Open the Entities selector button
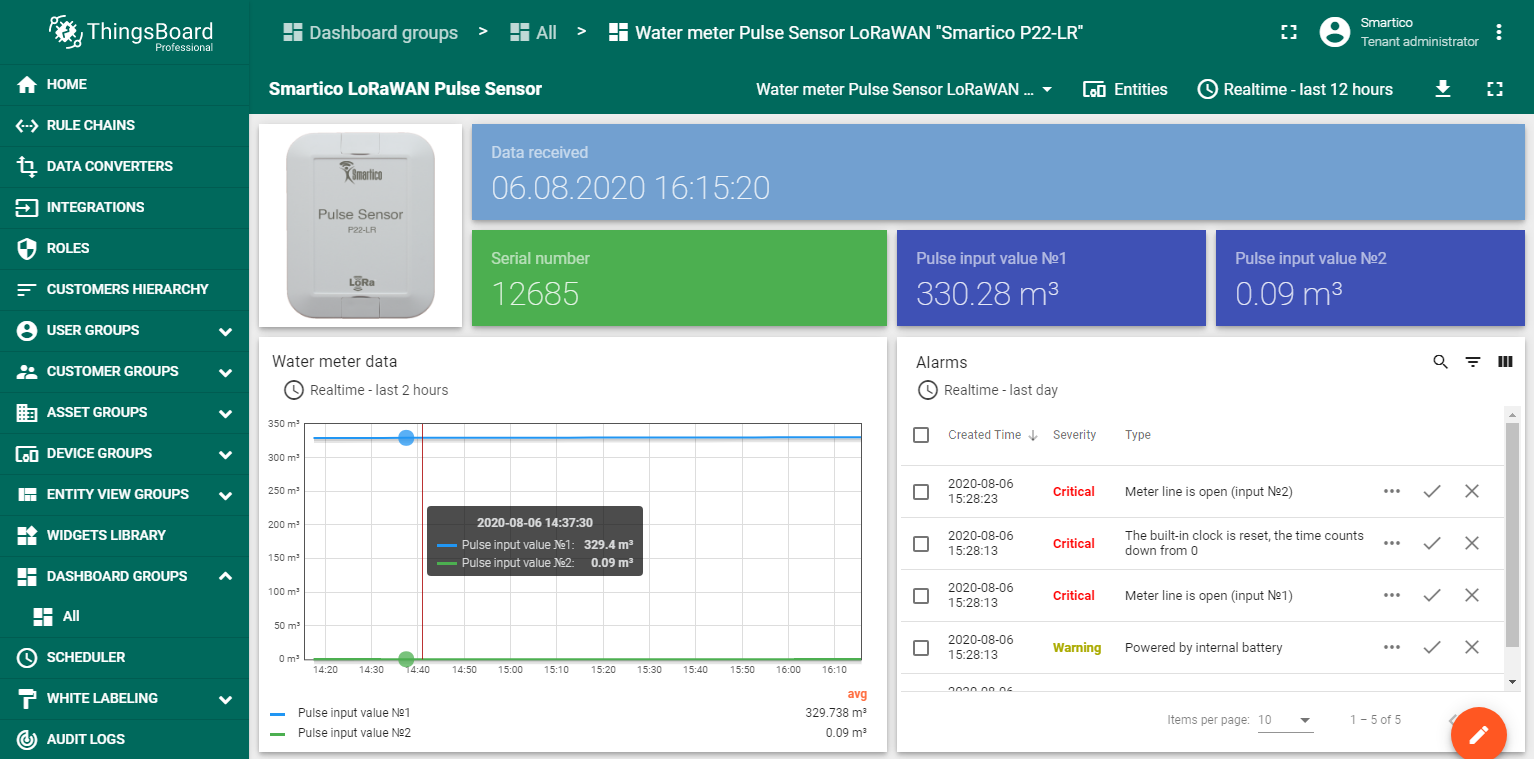The height and width of the screenshot is (759, 1534). (1125, 90)
